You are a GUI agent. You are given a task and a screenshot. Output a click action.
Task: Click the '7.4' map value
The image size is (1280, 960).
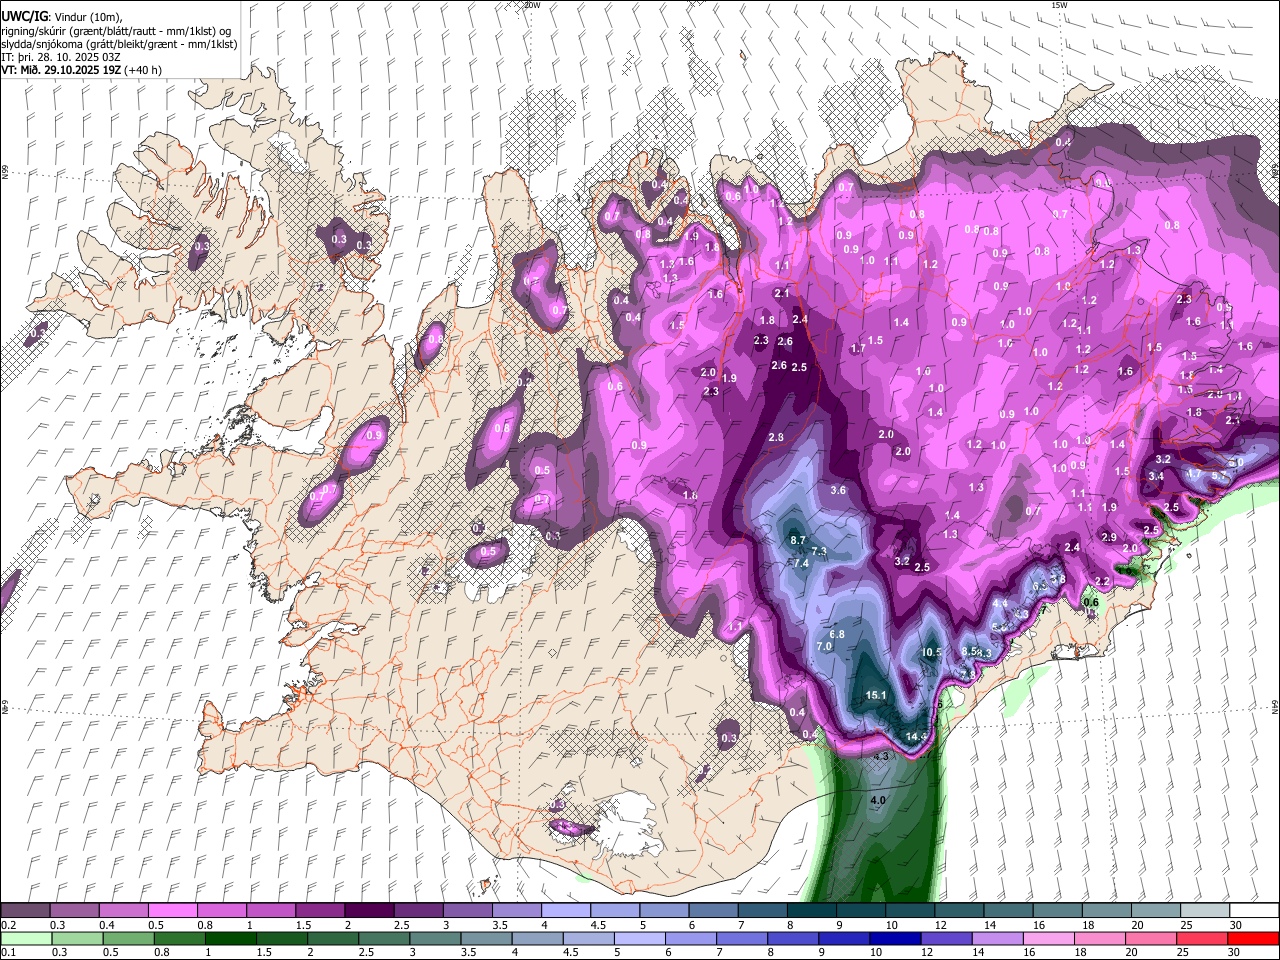(800, 563)
